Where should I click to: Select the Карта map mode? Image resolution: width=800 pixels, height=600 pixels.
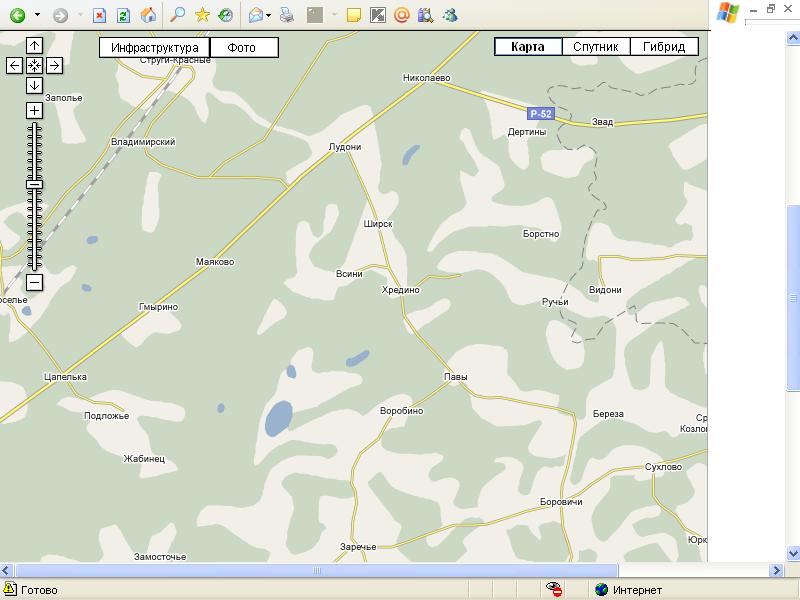coord(527,47)
